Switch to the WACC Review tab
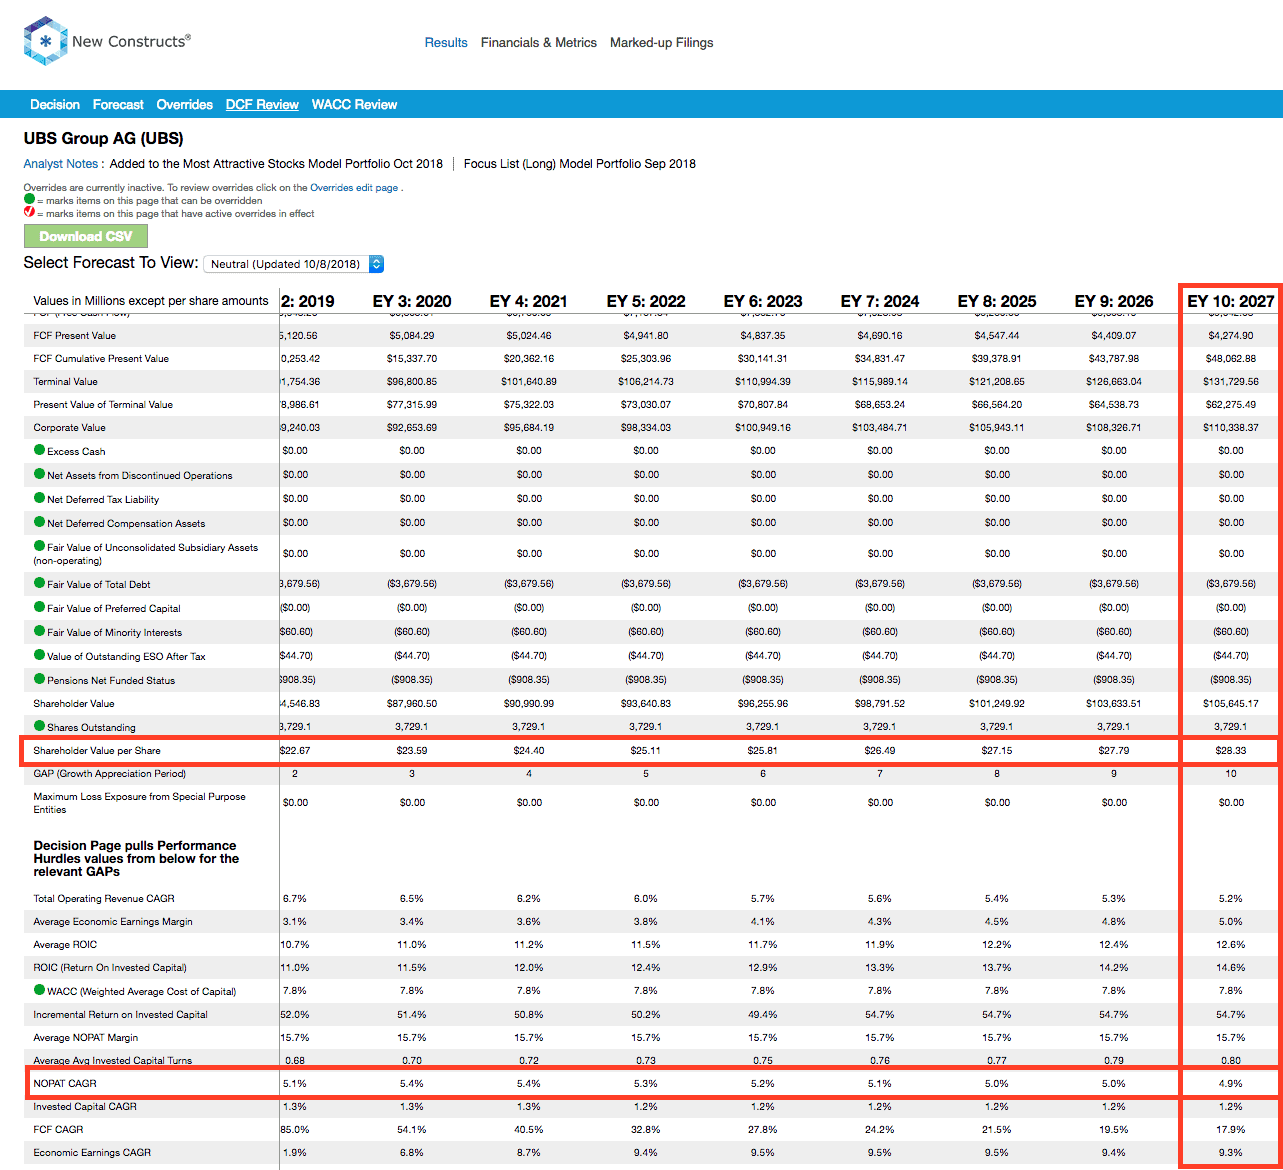The width and height of the screenshot is (1283, 1170). 354,104
